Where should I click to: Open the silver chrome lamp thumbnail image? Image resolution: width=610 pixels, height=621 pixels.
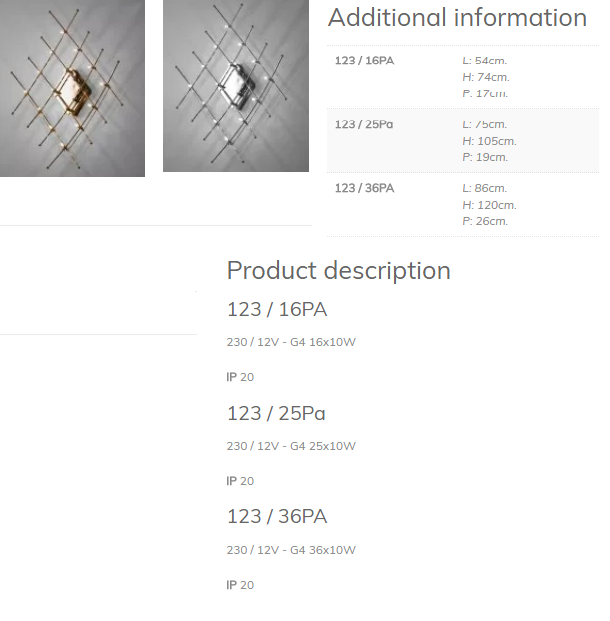(236, 86)
